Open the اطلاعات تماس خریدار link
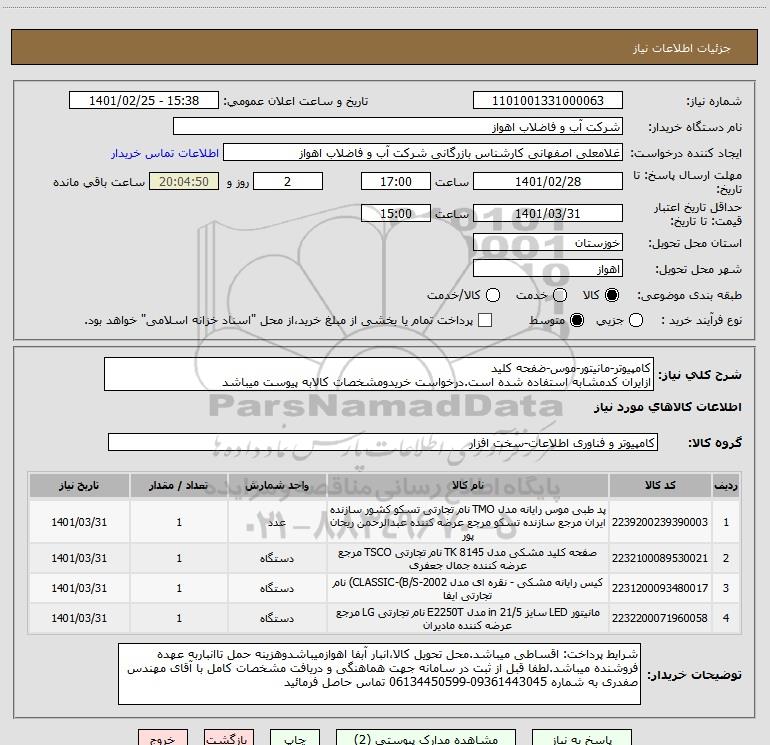Image resolution: width=770 pixels, height=745 pixels. pyautogui.click(x=165, y=153)
